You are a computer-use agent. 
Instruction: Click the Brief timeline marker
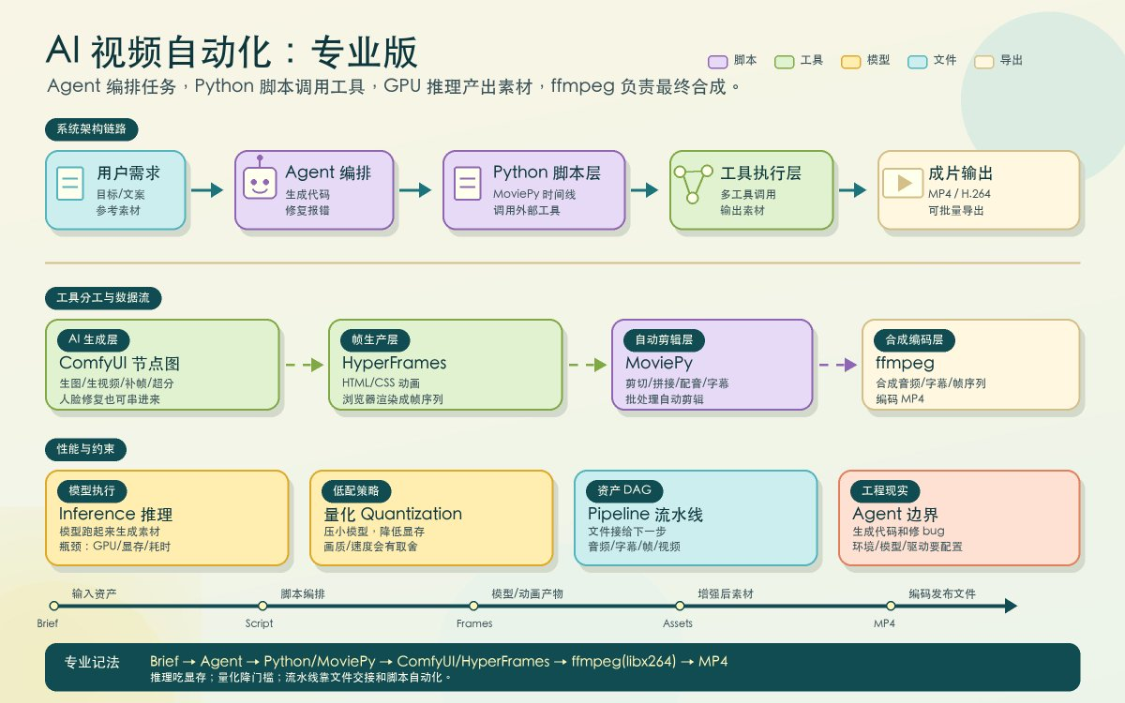pyautogui.click(x=54, y=606)
